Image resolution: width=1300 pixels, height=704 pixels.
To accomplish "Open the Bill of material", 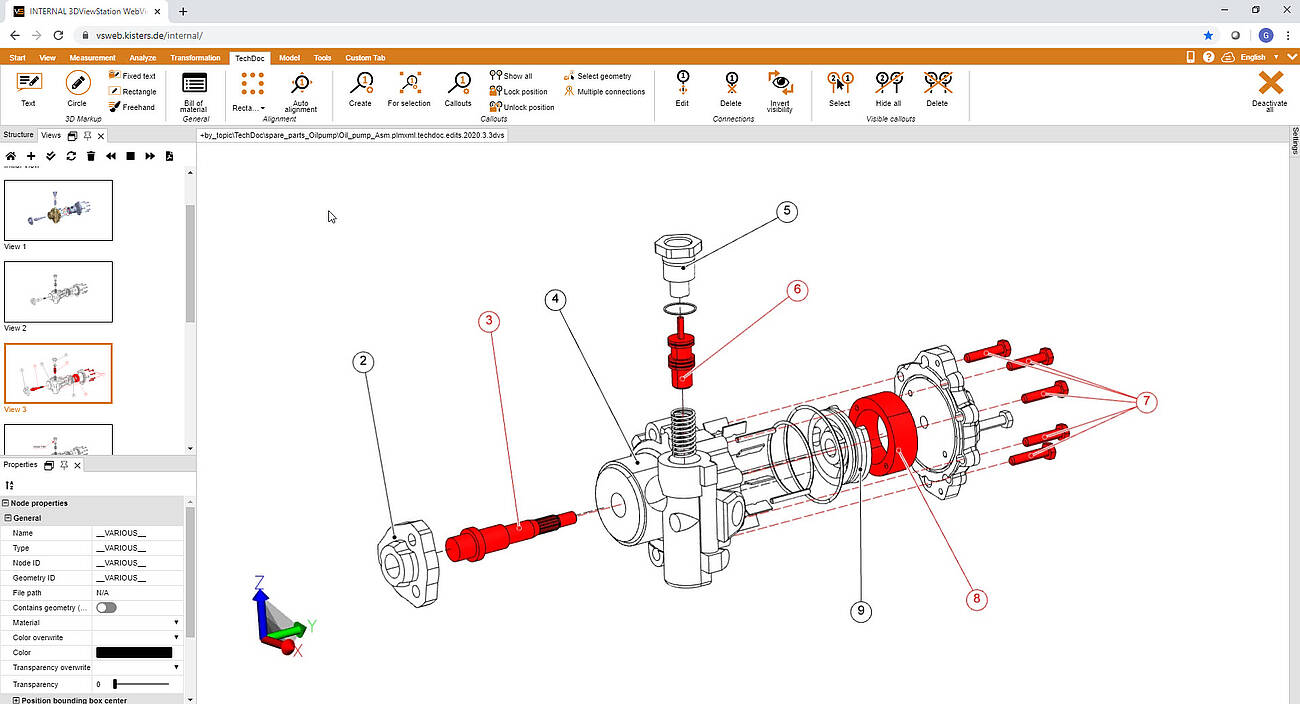I will pyautogui.click(x=194, y=91).
